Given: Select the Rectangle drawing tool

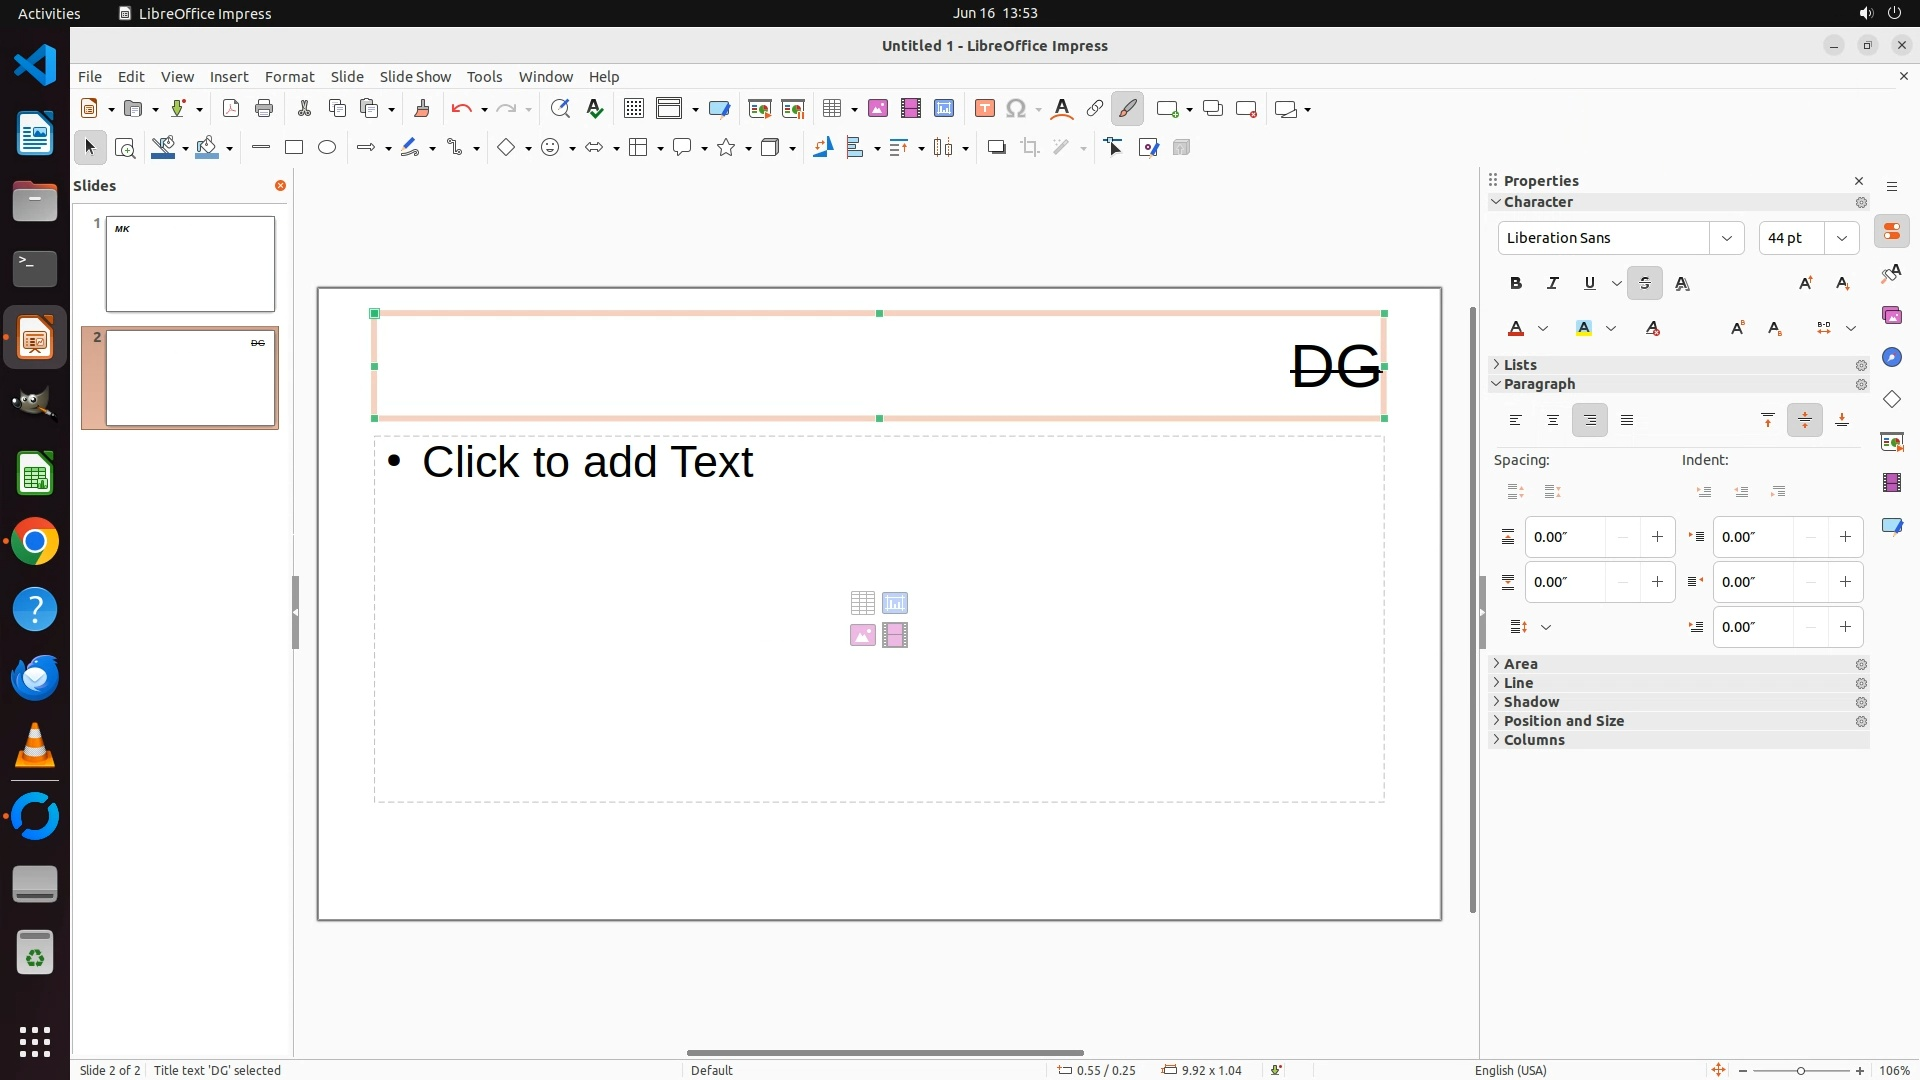Looking at the screenshot, I should coord(293,148).
